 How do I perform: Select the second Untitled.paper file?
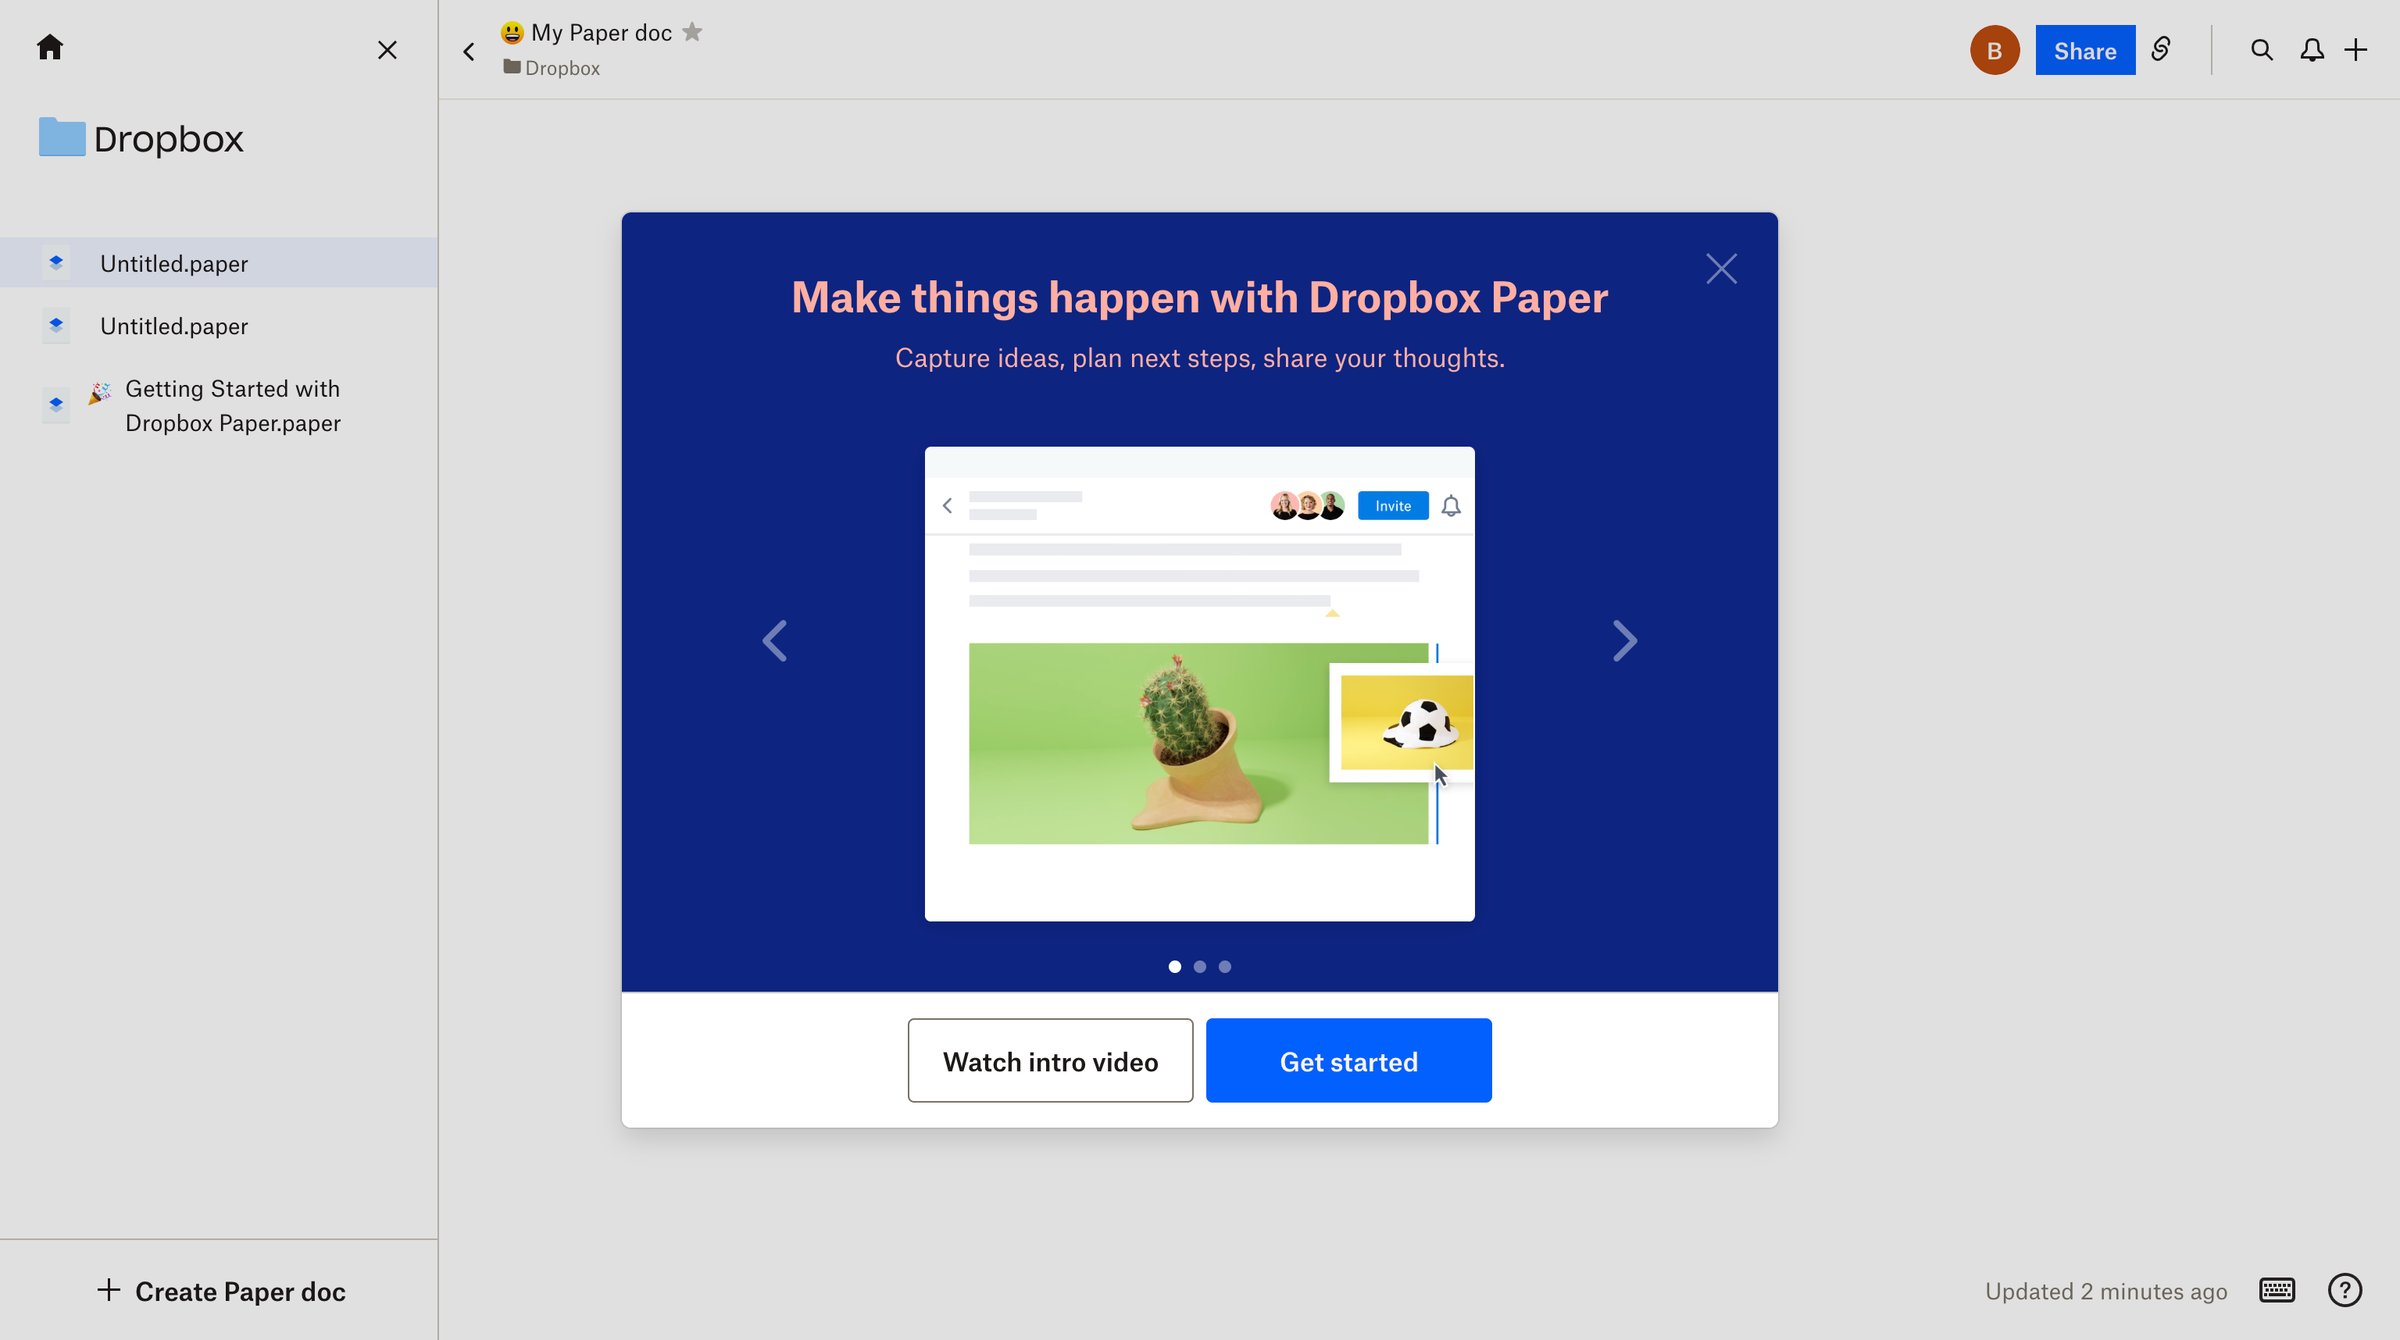(219, 326)
